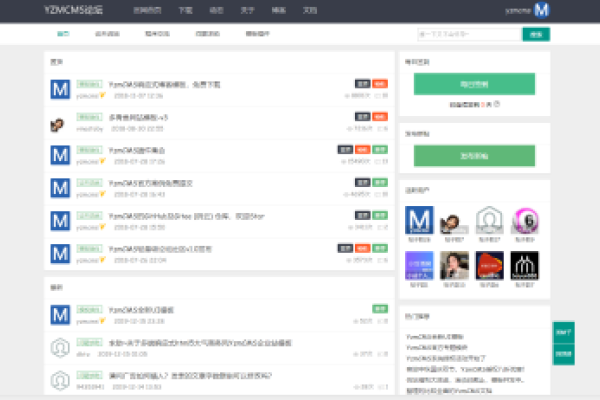Click the upper teal floating side button

pyautogui.click(x=564, y=333)
